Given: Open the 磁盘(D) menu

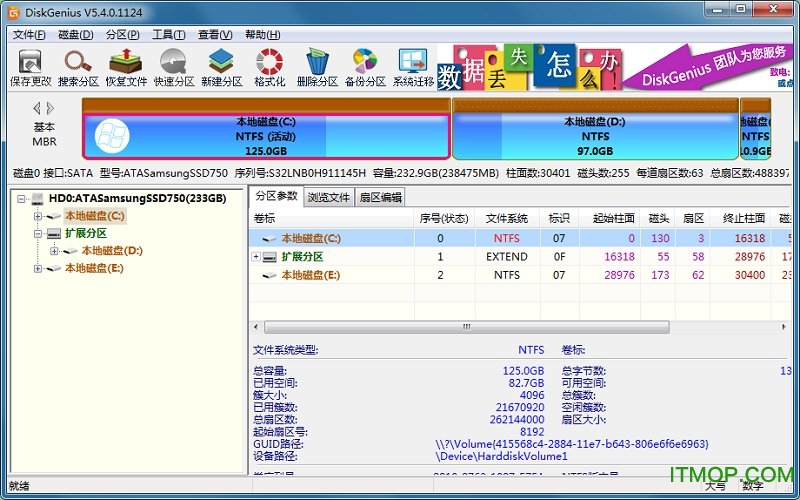Looking at the screenshot, I should 76,35.
